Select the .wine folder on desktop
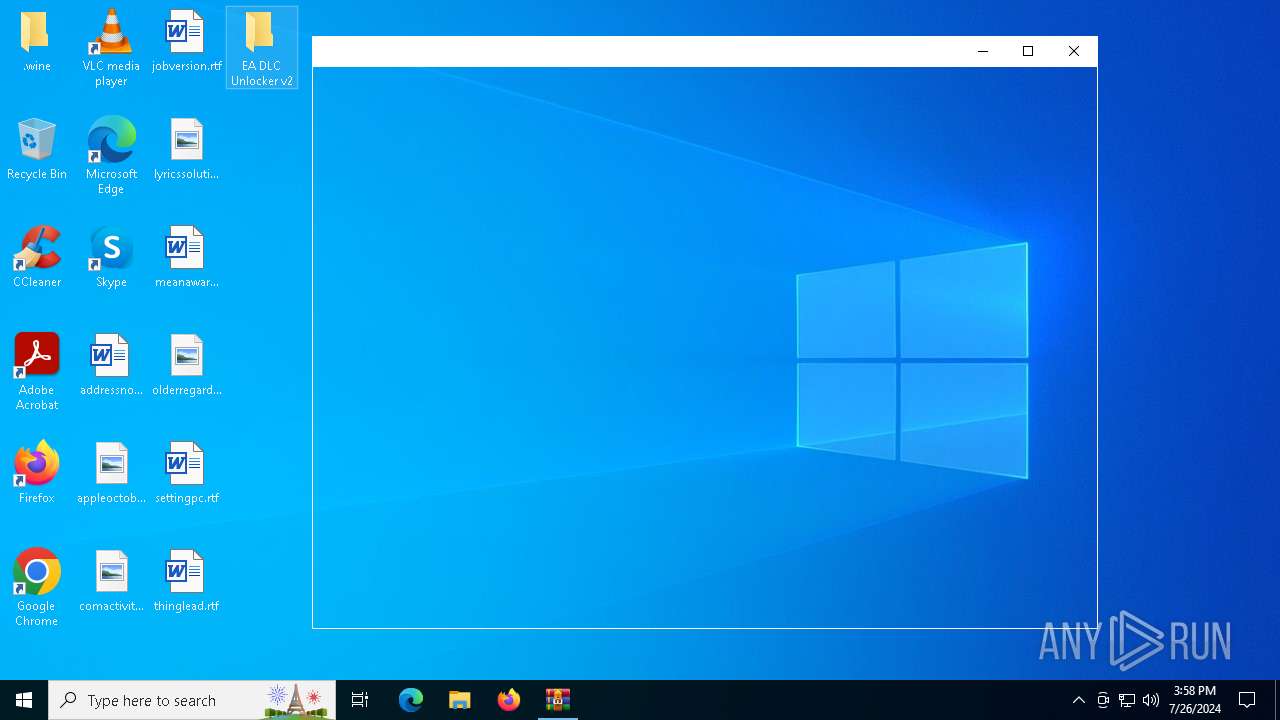Viewport: 1280px width, 720px height. pos(36,42)
